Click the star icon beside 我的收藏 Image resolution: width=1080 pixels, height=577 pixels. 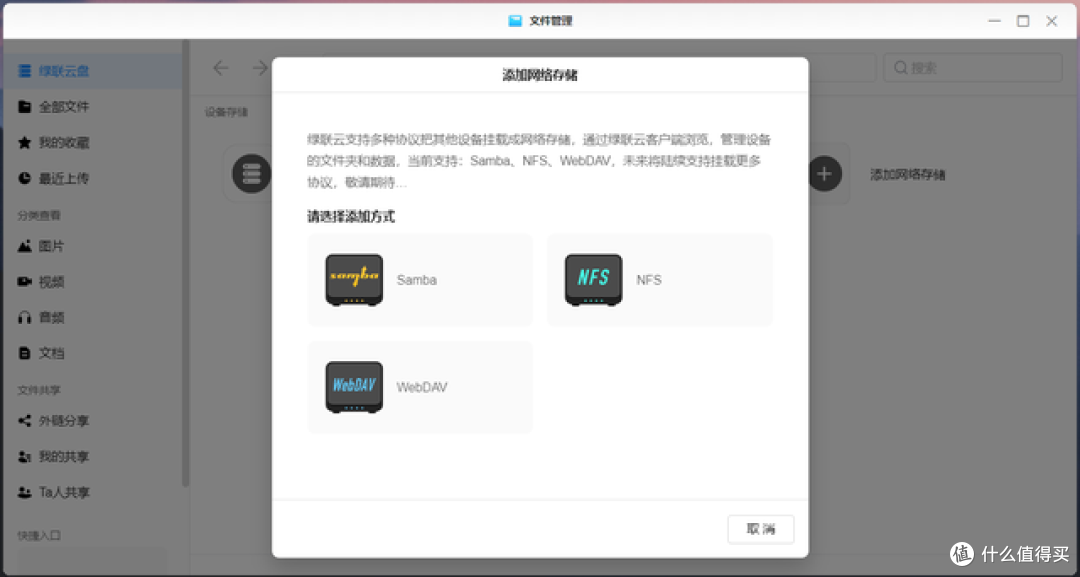coord(25,143)
